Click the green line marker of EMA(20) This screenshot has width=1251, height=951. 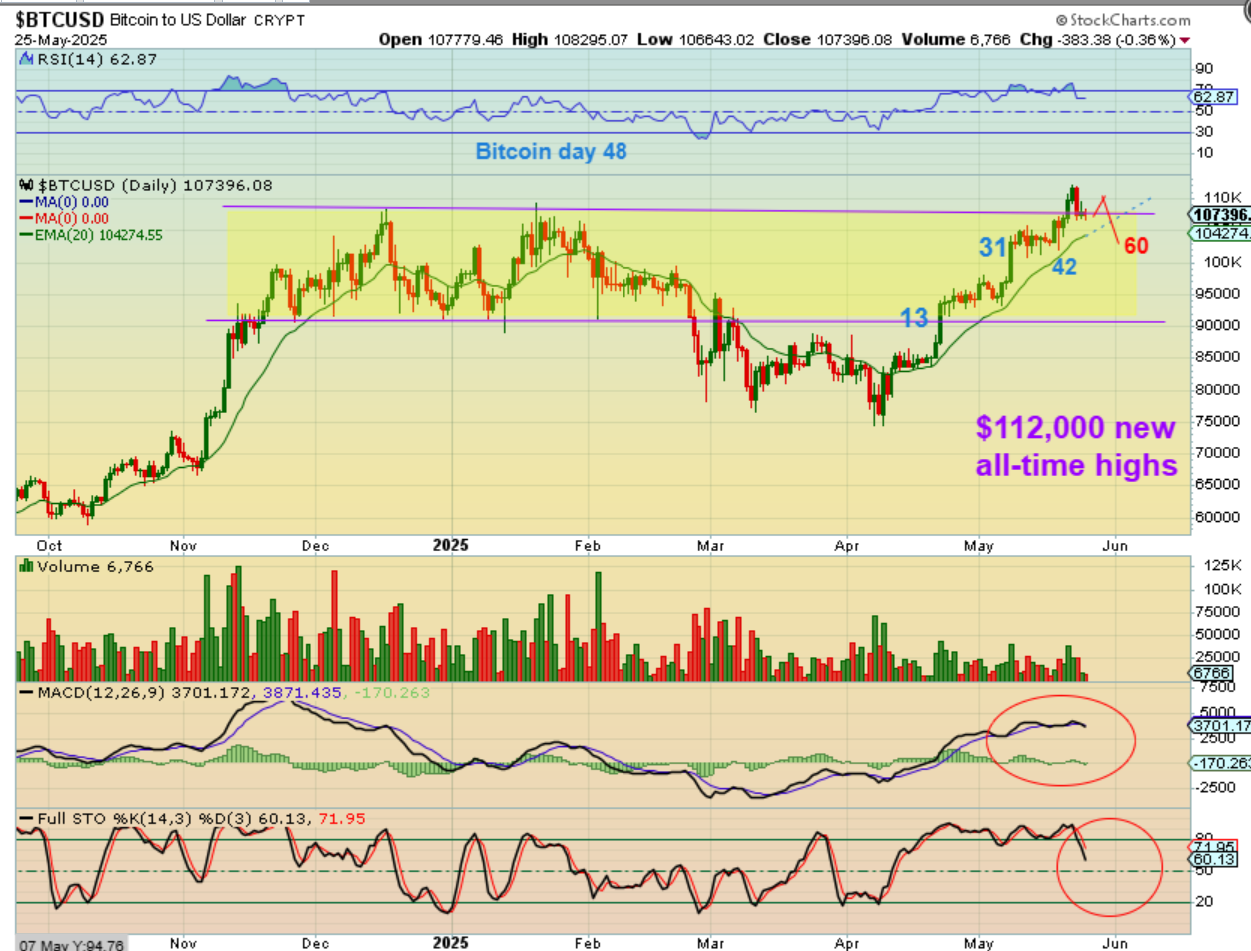(x=24, y=235)
